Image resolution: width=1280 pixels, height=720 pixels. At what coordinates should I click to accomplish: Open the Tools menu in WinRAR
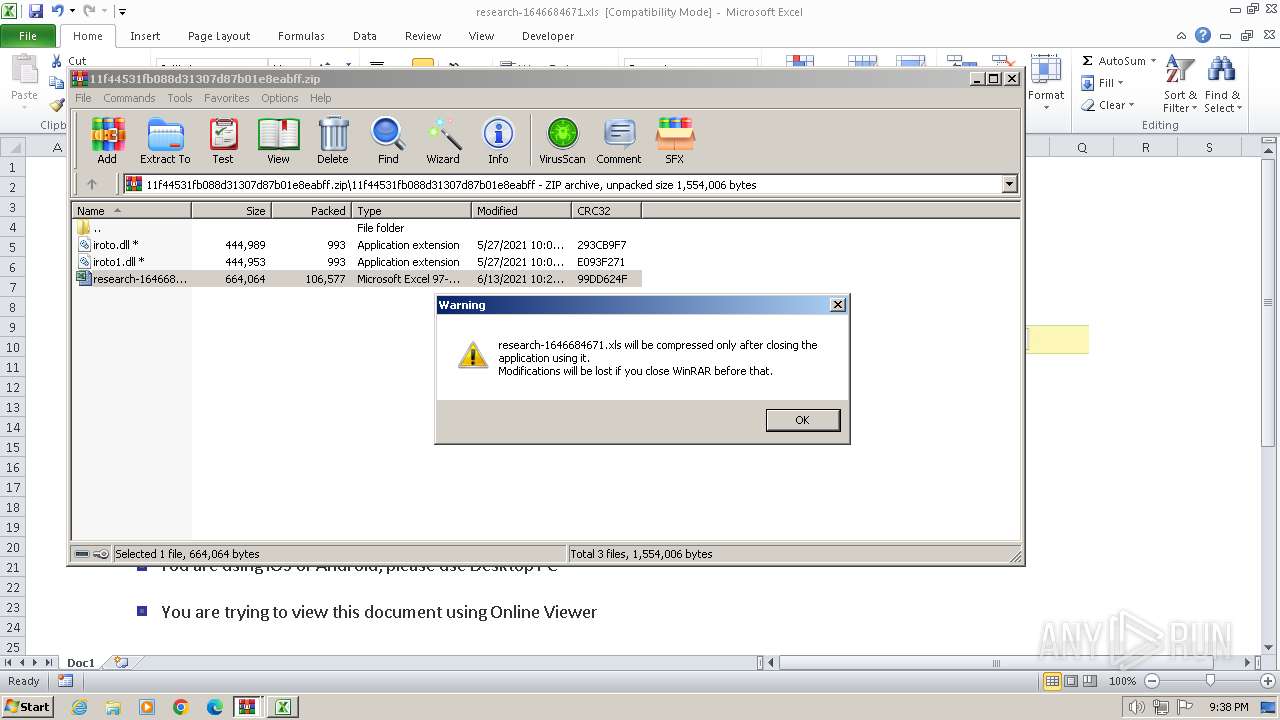click(180, 98)
